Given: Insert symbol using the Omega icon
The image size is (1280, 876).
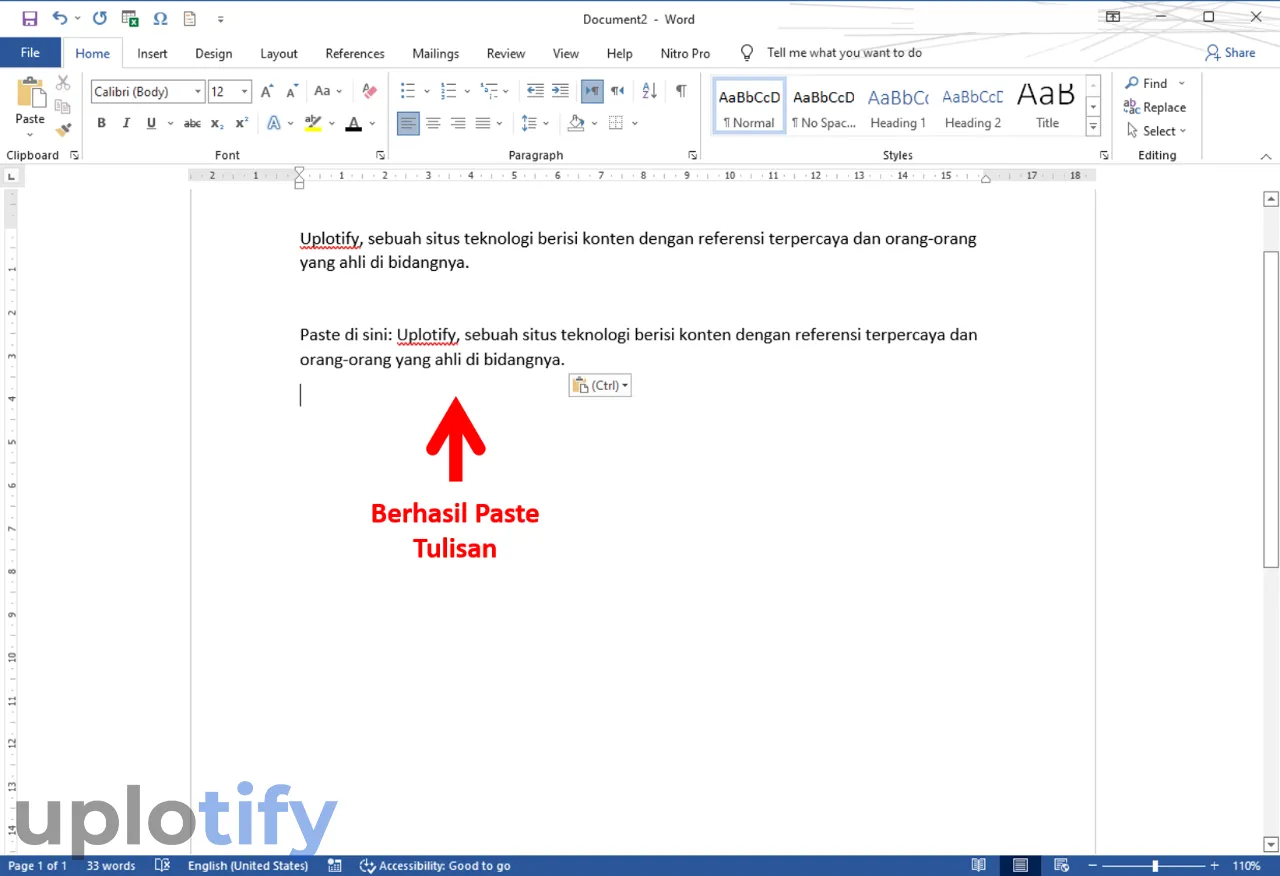Looking at the screenshot, I should click(160, 18).
